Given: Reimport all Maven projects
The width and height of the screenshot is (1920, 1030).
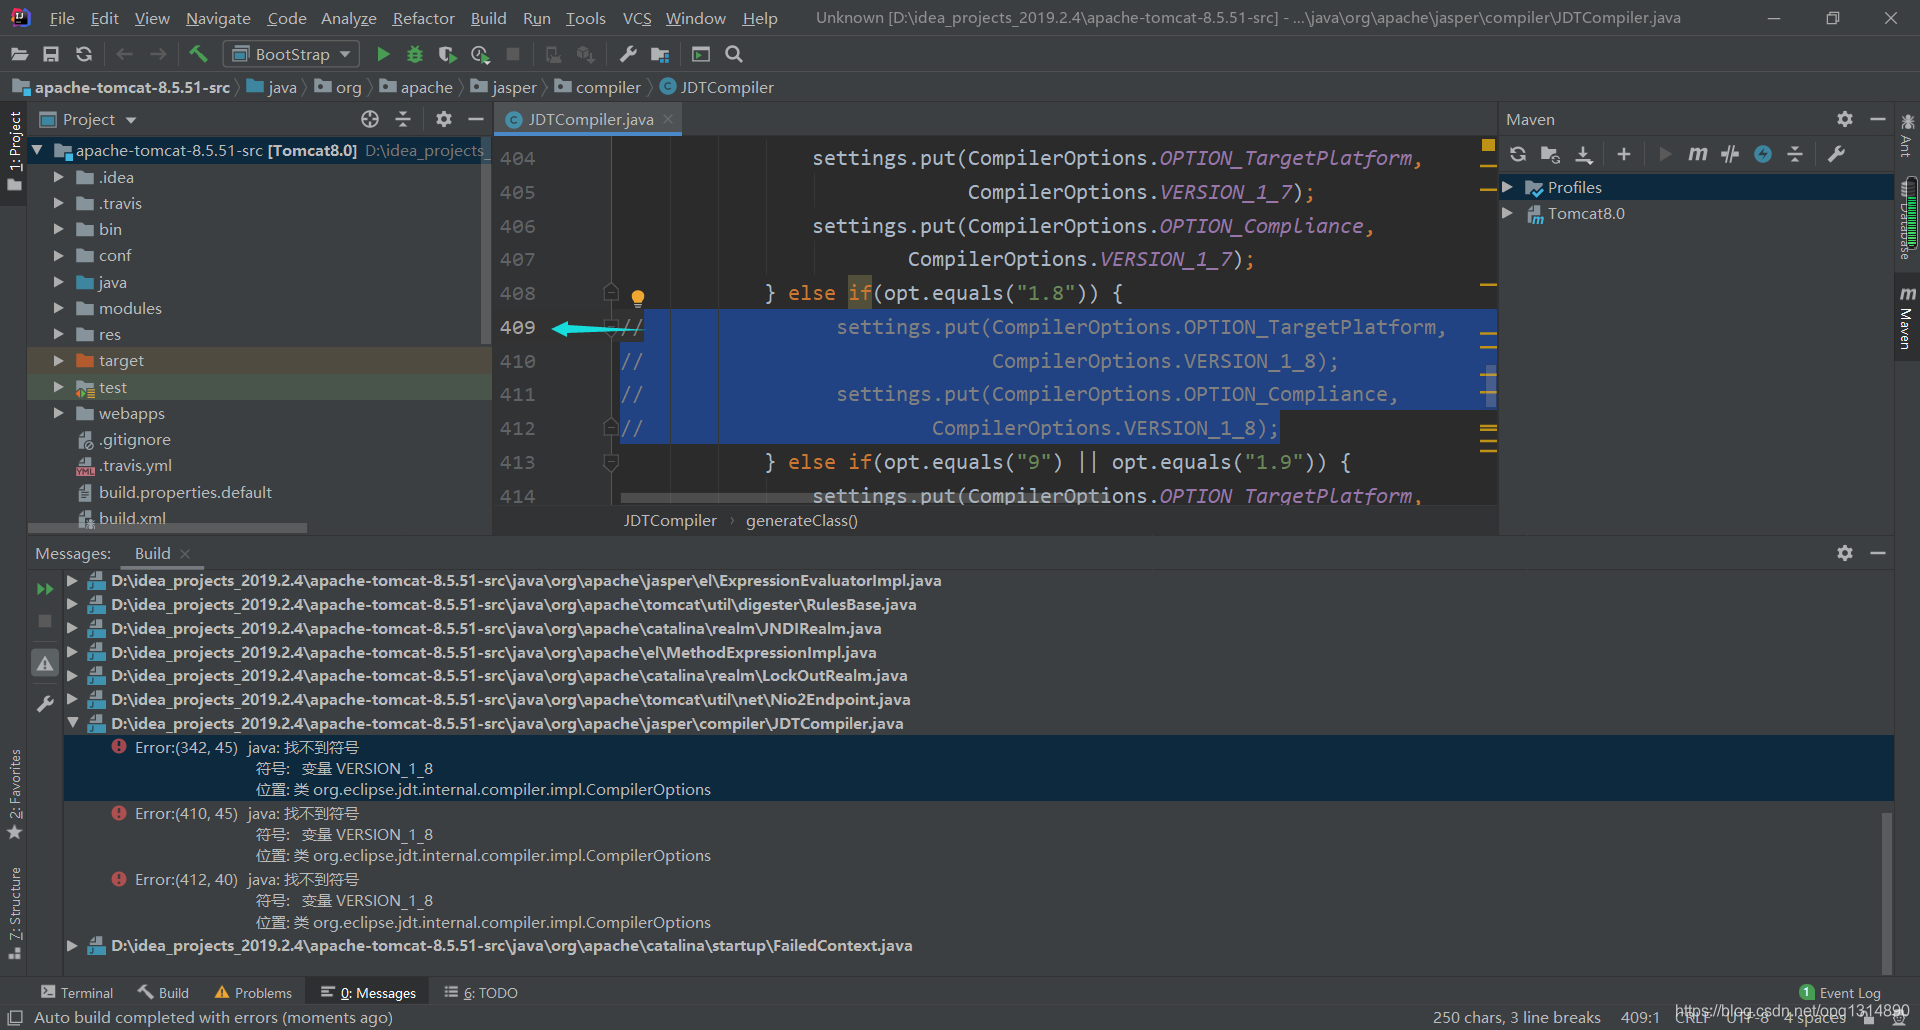Looking at the screenshot, I should coord(1518,154).
